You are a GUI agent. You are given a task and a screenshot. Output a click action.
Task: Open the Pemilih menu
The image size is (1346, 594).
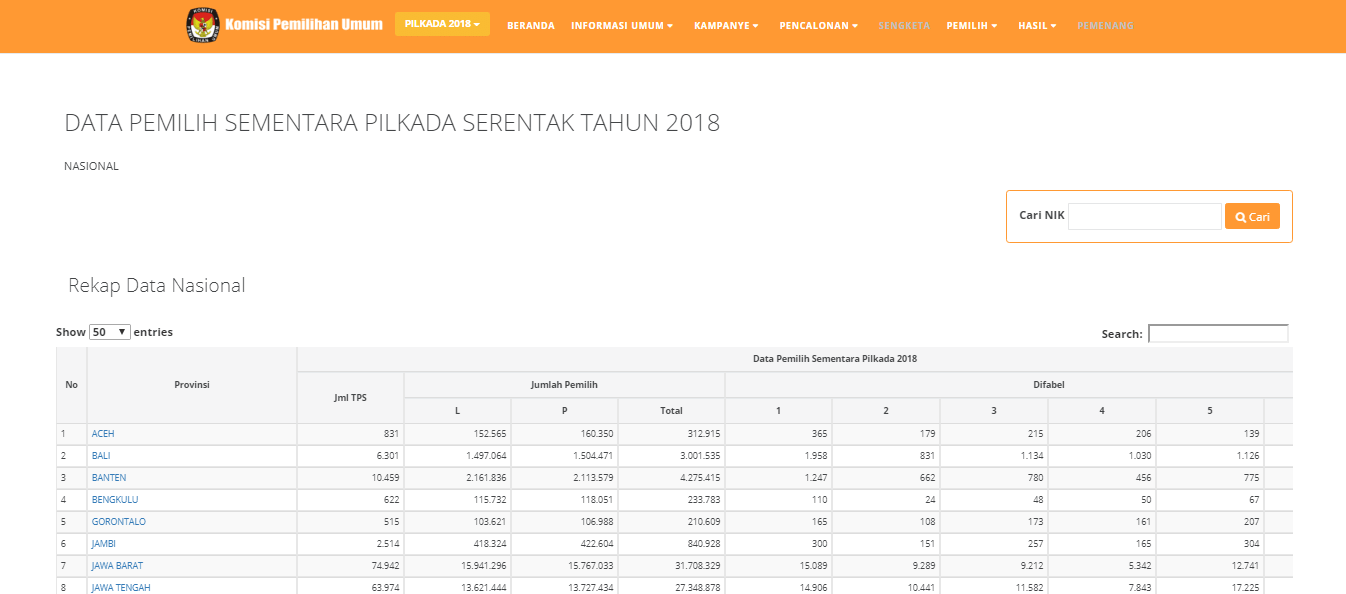click(x=971, y=26)
